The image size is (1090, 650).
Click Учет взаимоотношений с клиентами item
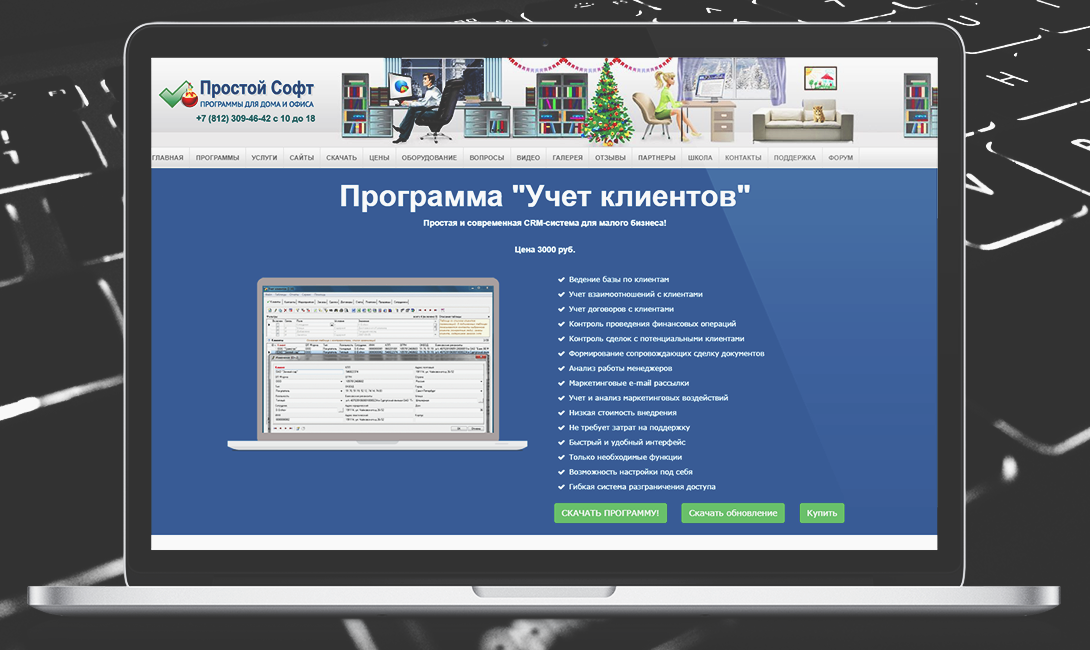click(x=635, y=294)
